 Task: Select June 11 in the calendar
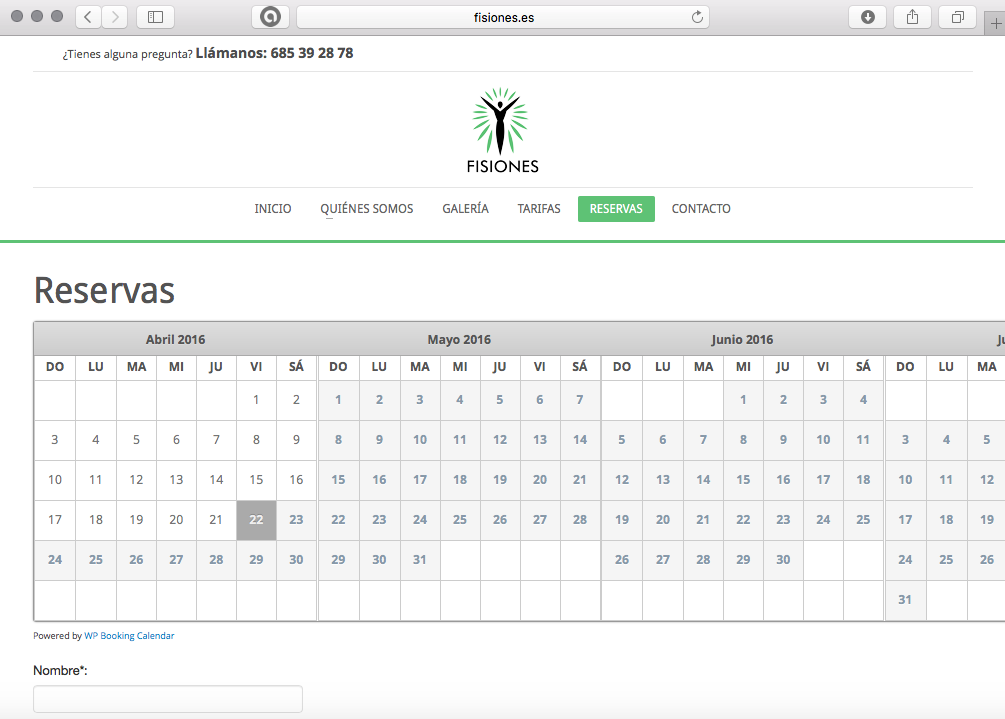pos(863,440)
